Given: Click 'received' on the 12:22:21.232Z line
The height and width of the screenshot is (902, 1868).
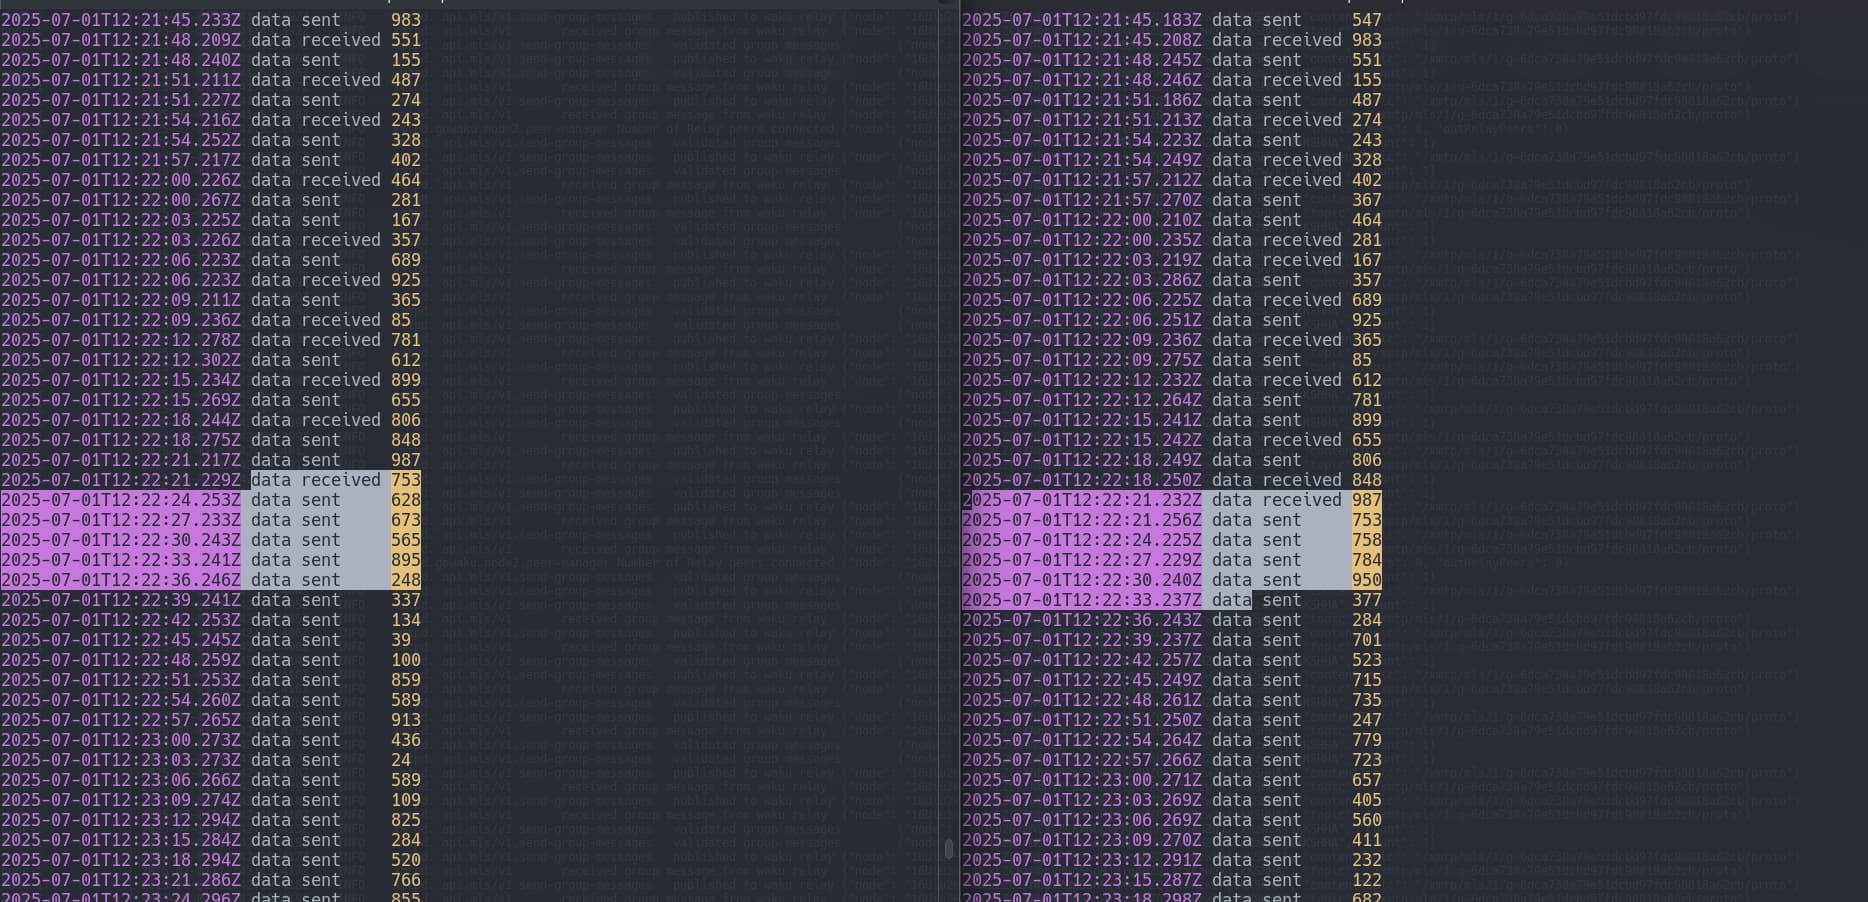Looking at the screenshot, I should click(1301, 500).
